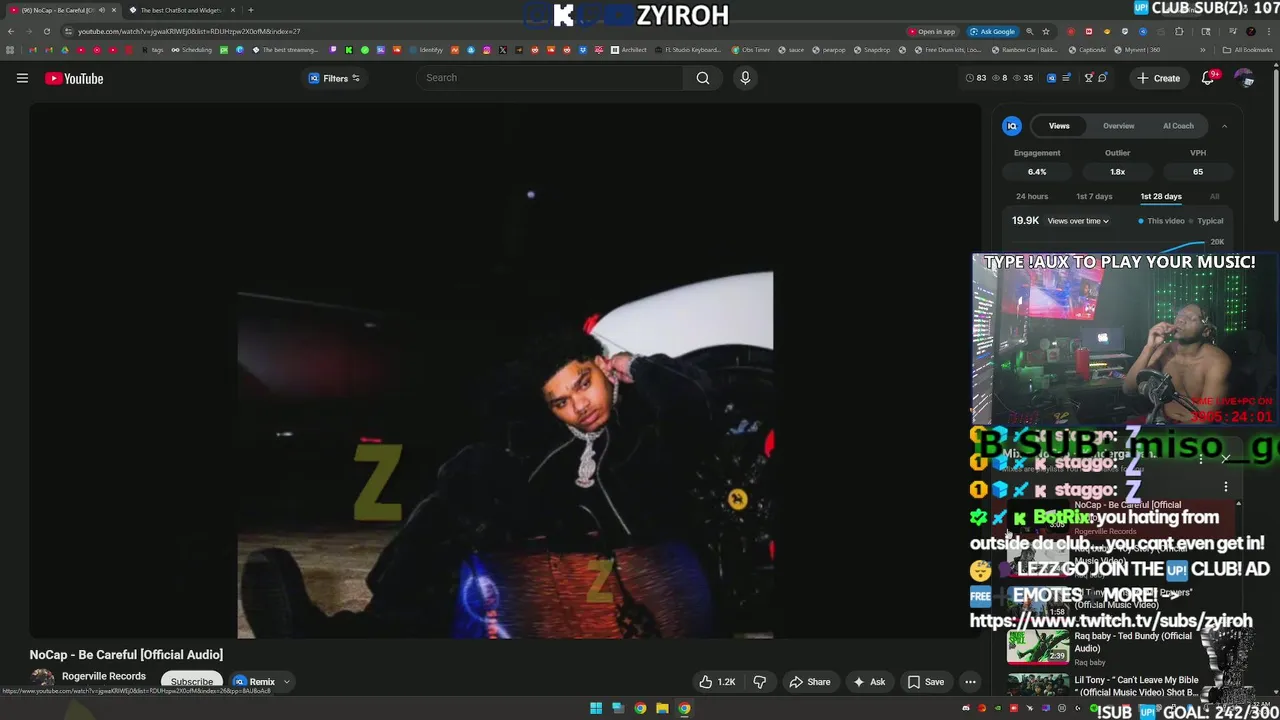This screenshot has width=1280, height=720.
Task: Toggle the Typical legend series
Action: coord(1207,221)
